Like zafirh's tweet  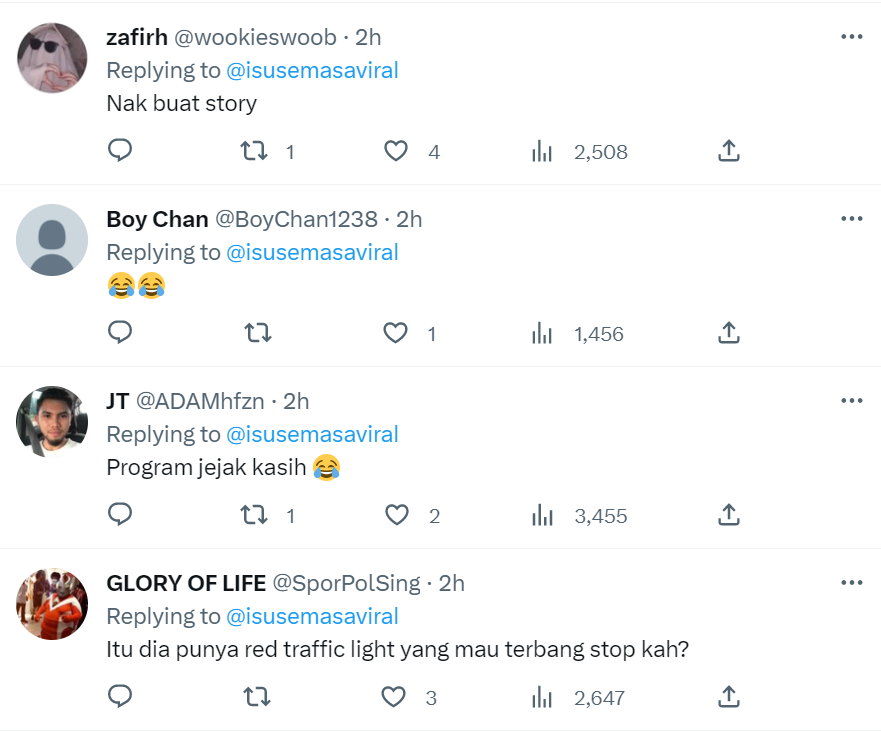coord(397,151)
